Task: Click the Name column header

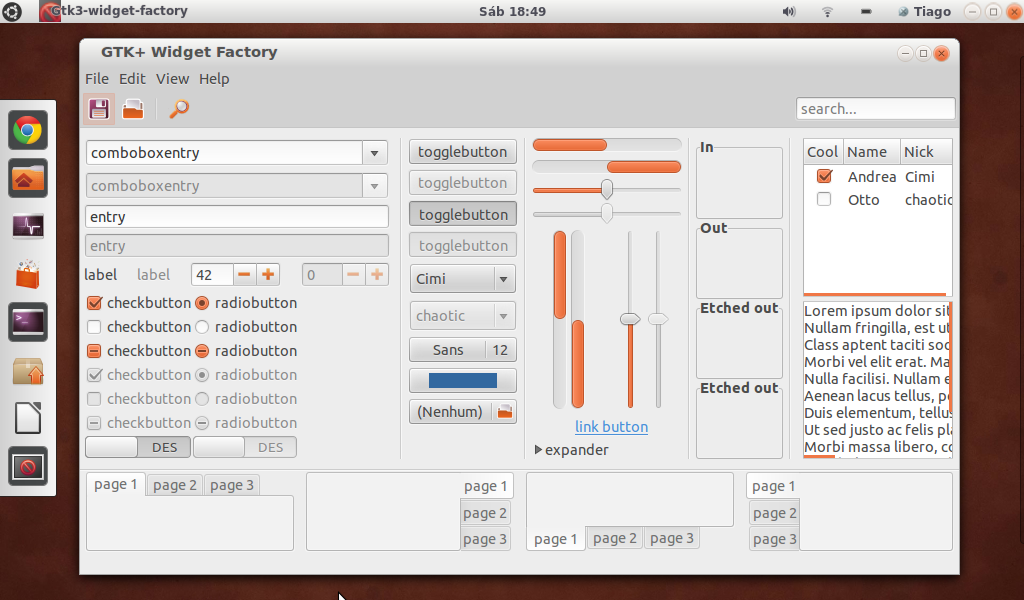Action: 871,151
